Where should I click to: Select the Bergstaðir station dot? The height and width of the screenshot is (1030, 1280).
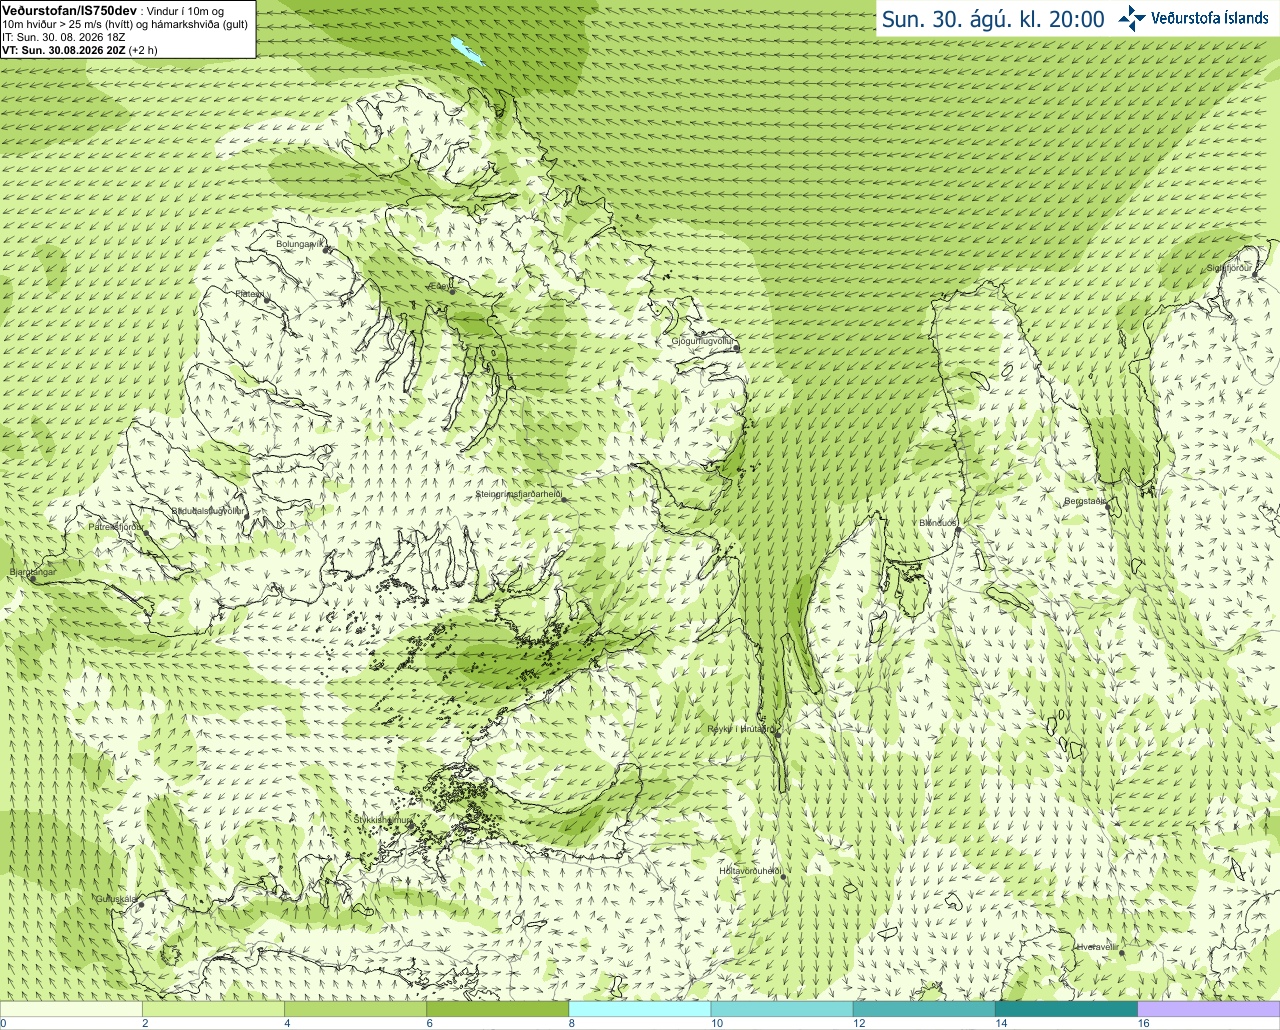[1107, 507]
